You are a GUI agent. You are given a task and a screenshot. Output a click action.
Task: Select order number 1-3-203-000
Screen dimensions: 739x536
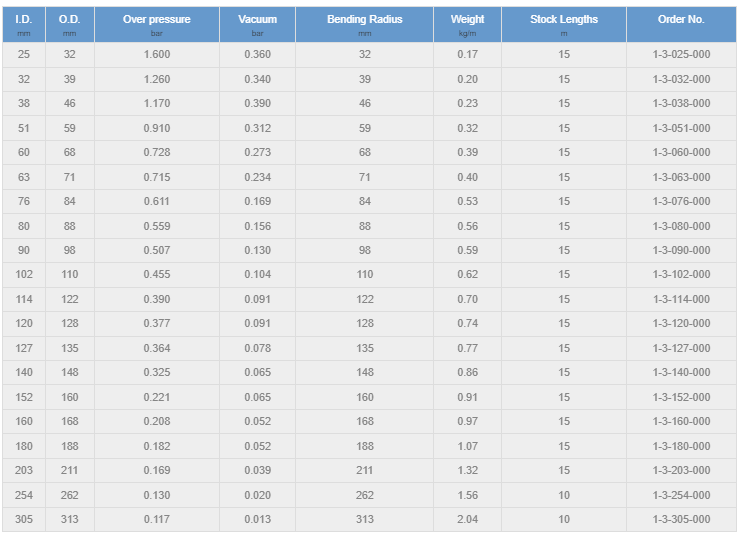681,470
